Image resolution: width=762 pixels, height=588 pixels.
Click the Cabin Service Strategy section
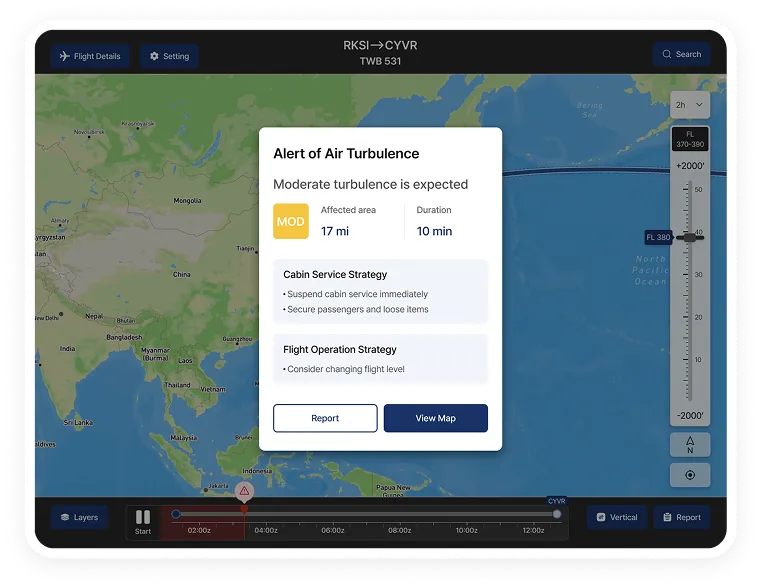click(380, 292)
